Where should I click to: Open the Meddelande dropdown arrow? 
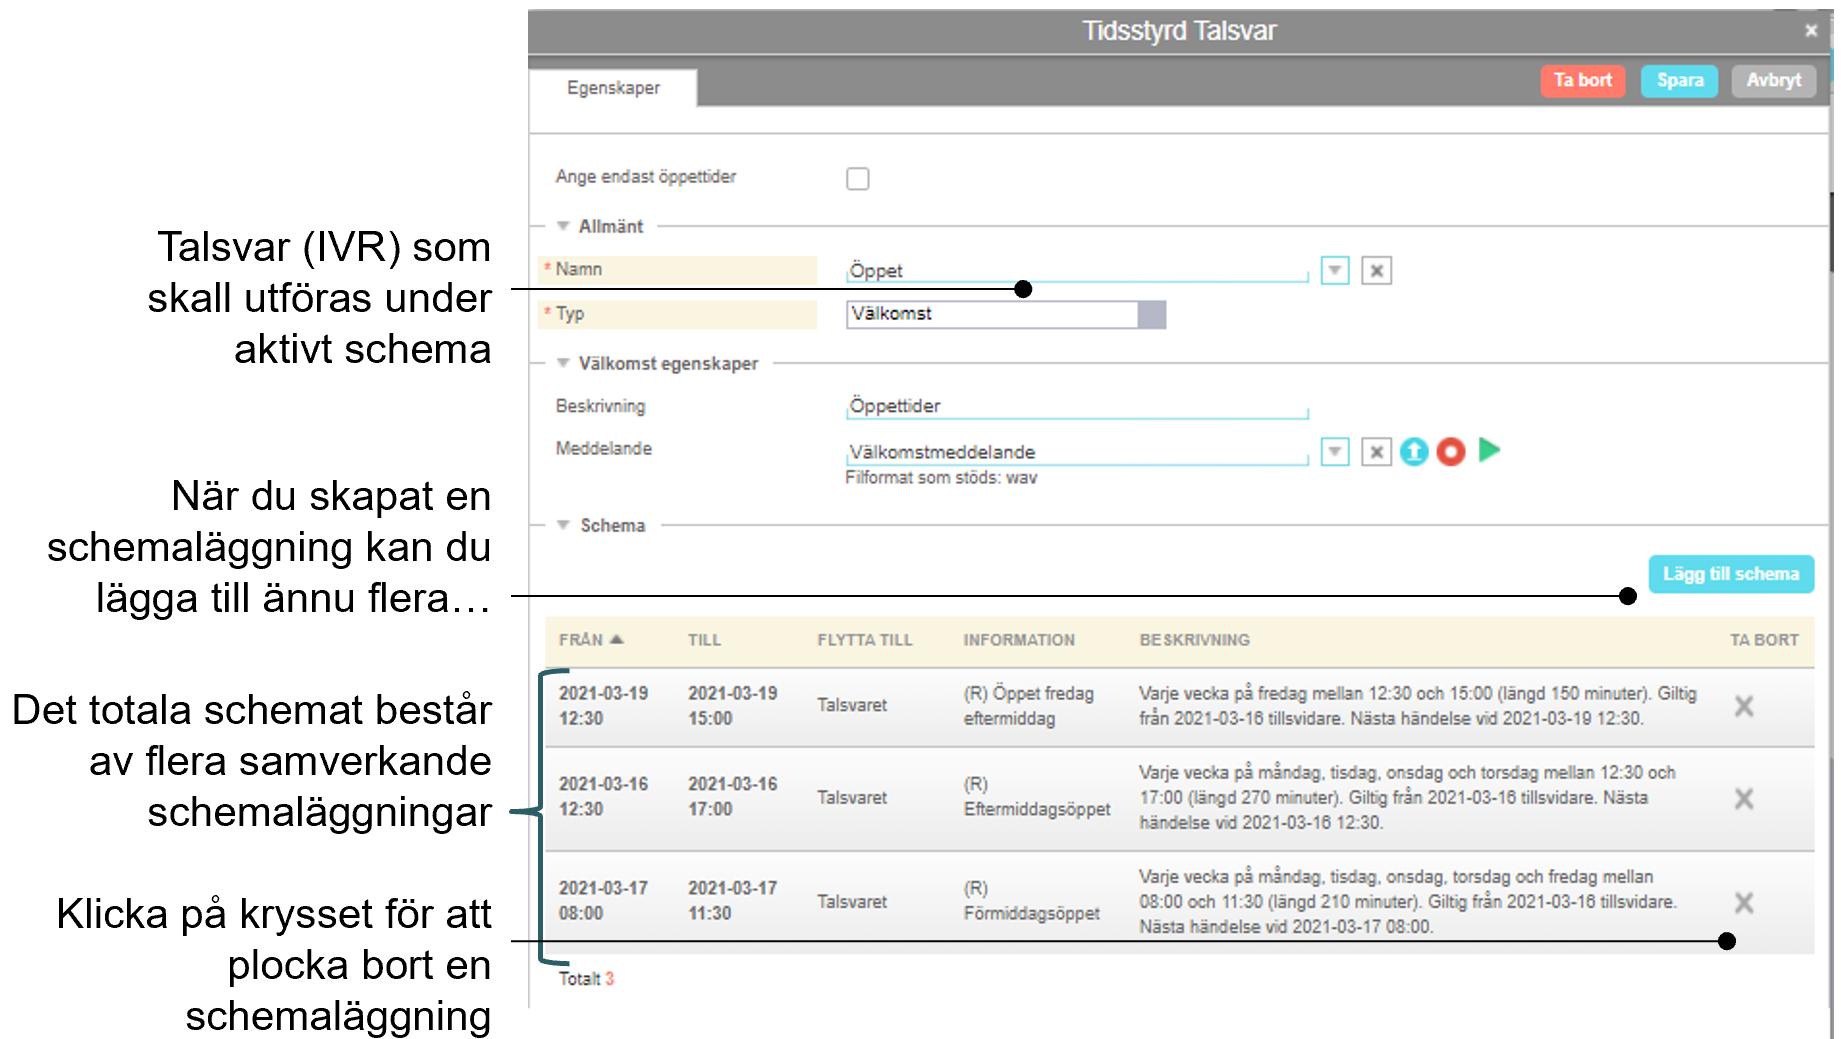(1335, 452)
